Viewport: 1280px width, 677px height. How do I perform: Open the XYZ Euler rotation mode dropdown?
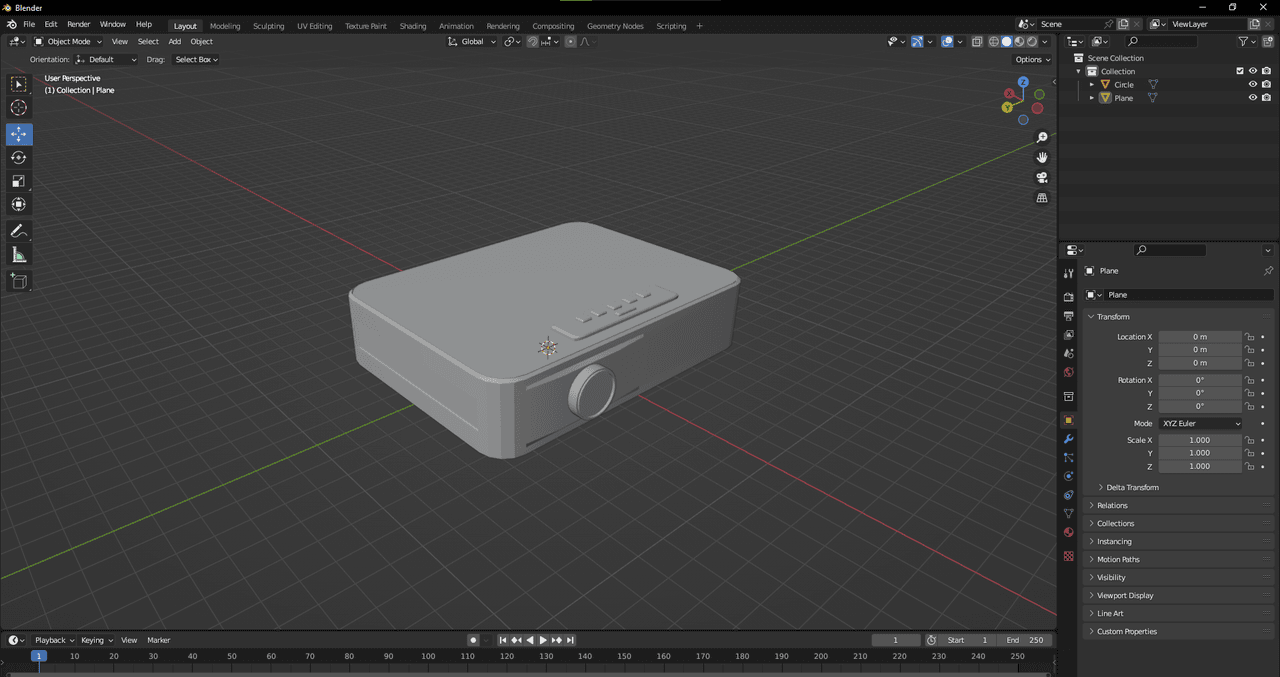click(x=1200, y=424)
